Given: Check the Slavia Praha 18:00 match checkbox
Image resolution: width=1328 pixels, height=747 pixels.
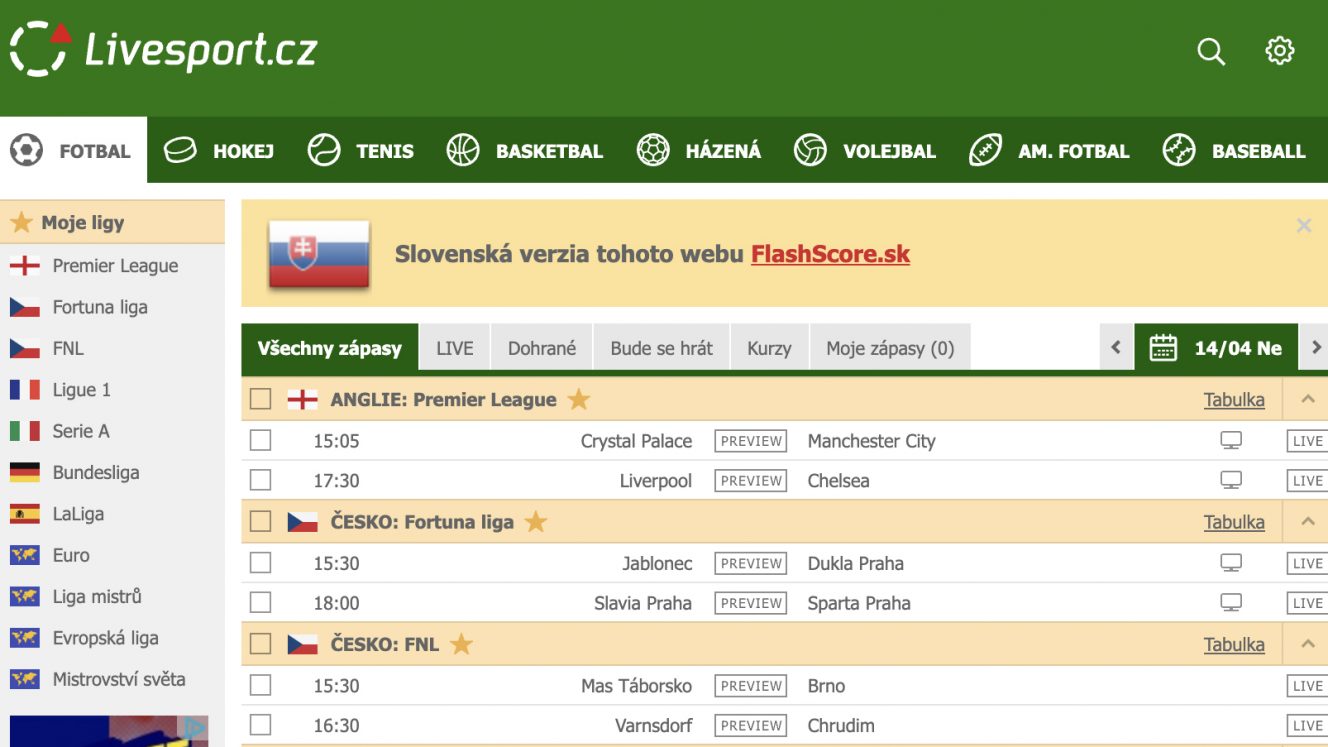Looking at the screenshot, I should click(261, 603).
